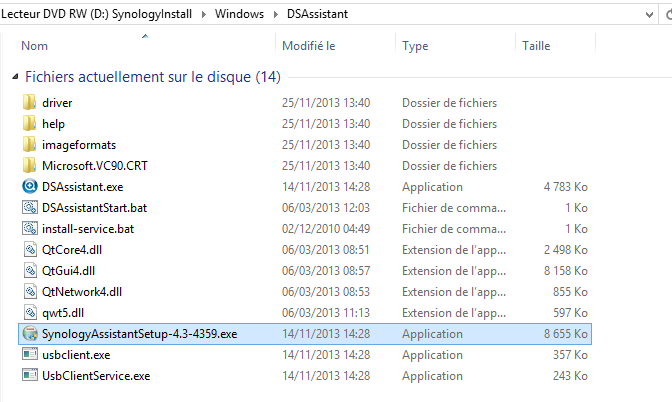Click the date 06/03/2013 08:57
Screen dimensions: 672x402
tap(326, 271)
